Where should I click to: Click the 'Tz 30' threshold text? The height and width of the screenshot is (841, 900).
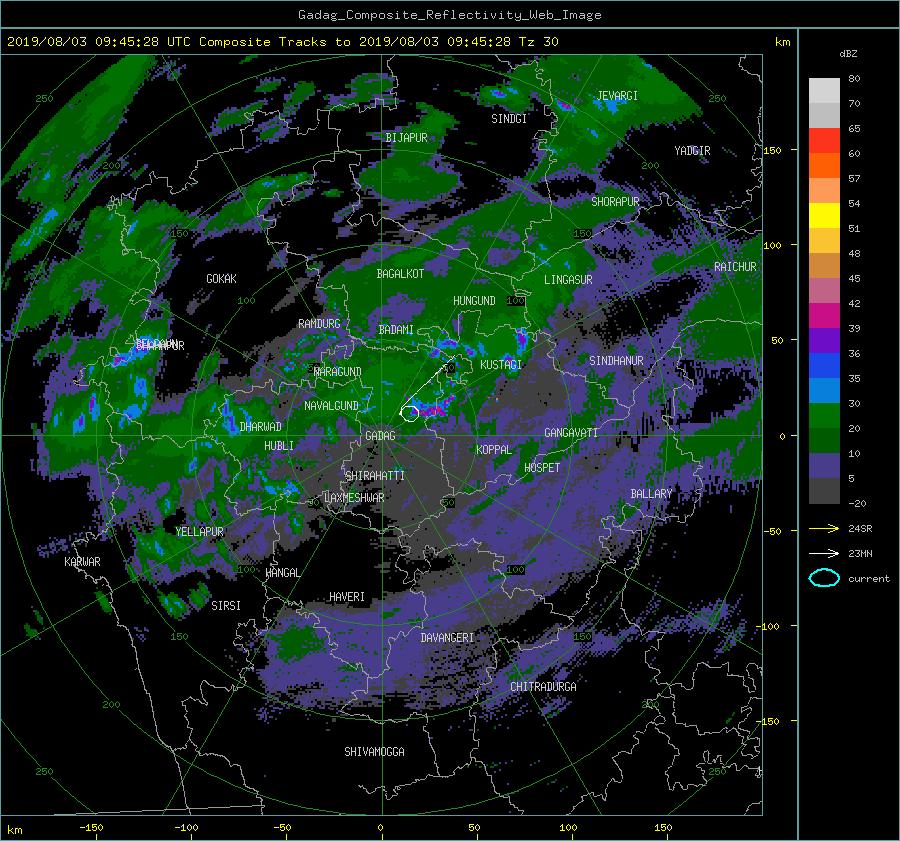click(x=538, y=42)
